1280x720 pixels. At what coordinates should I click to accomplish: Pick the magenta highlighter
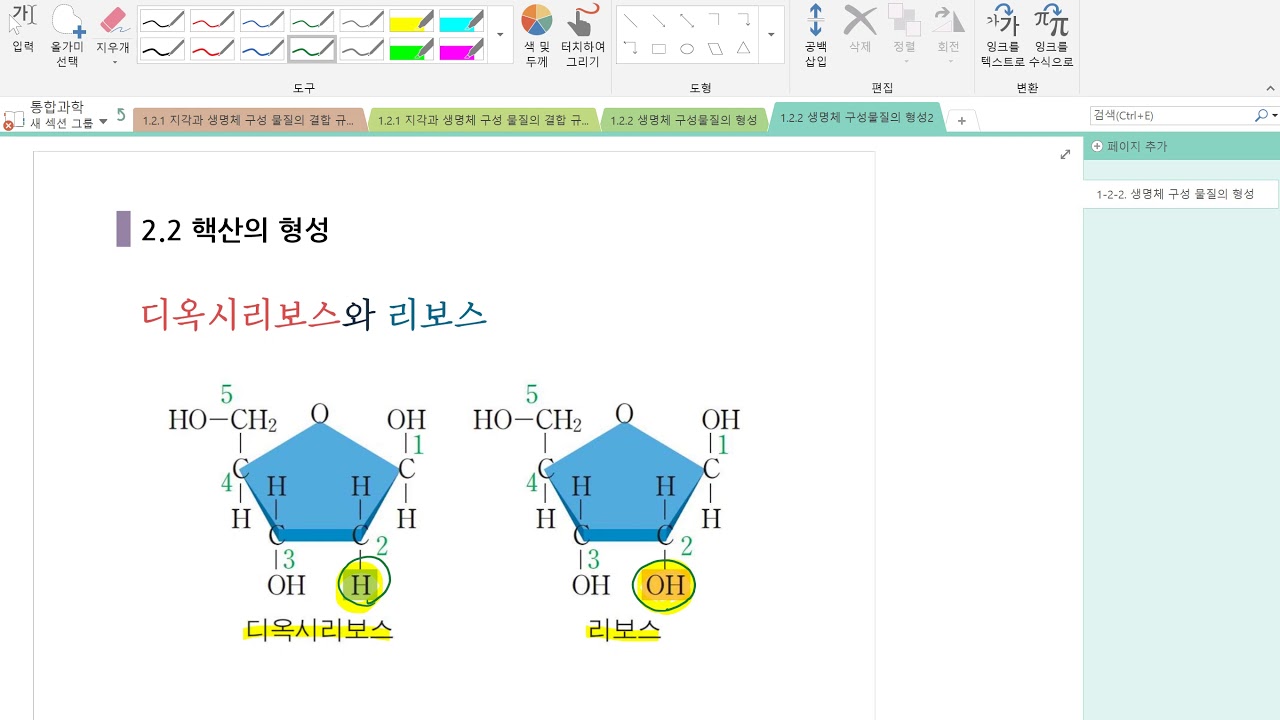[461, 49]
